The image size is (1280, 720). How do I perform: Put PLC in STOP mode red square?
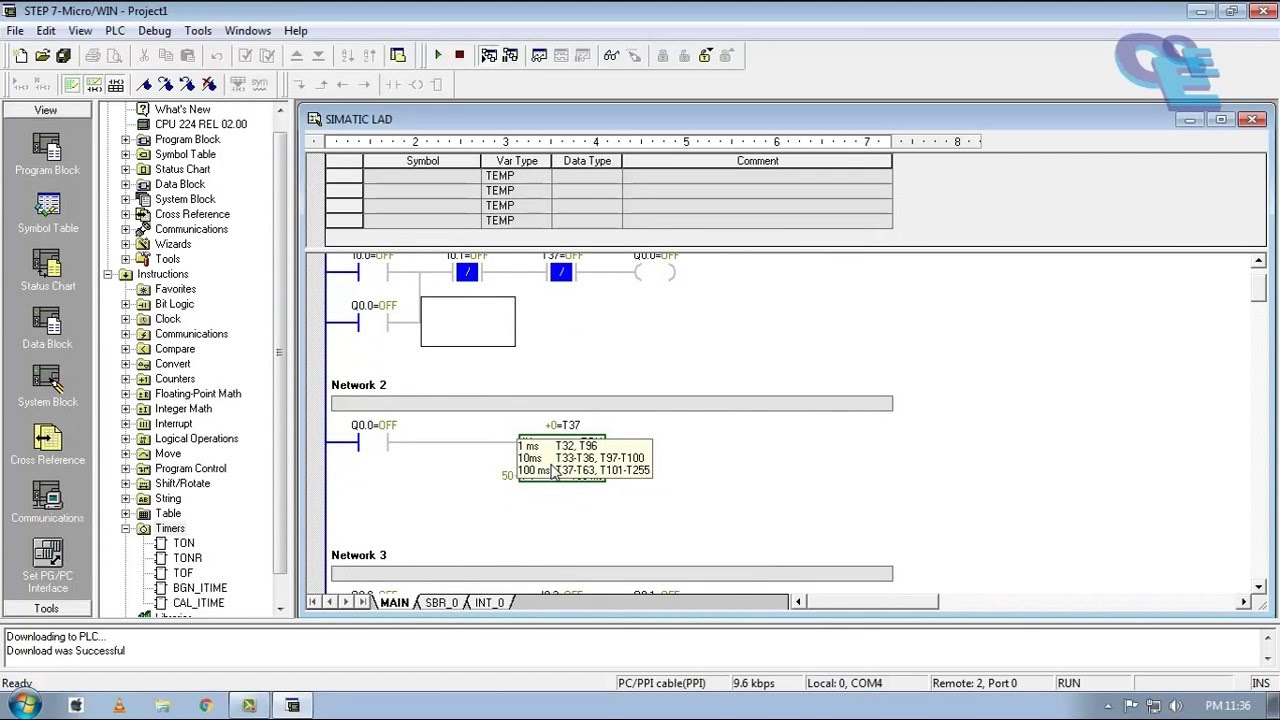pyautogui.click(x=460, y=56)
